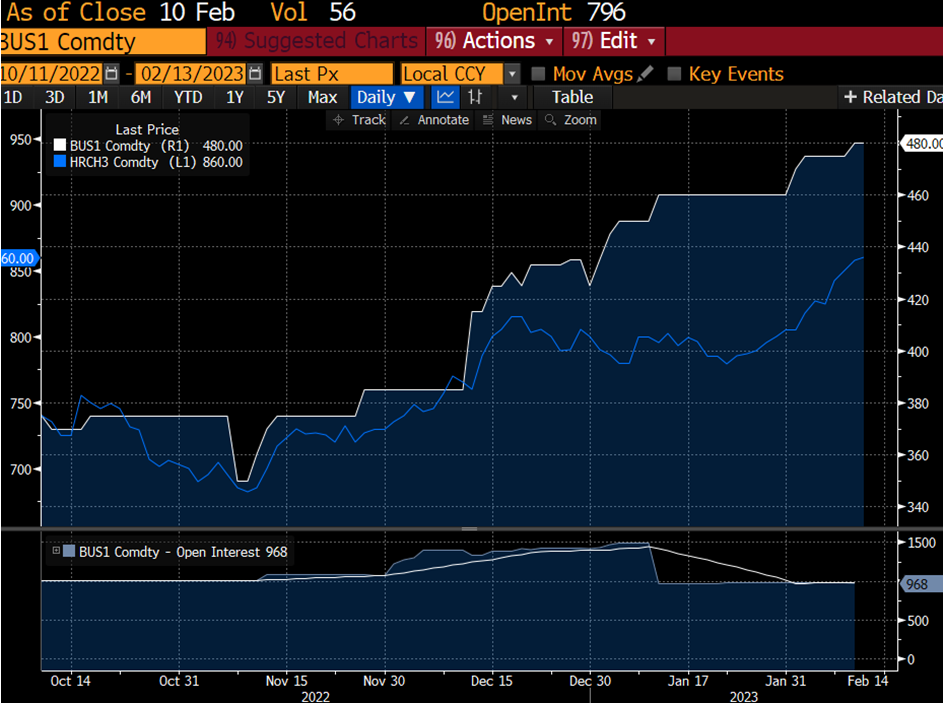The height and width of the screenshot is (704, 945).
Task: Click the pencil icon beside Mov Avgs
Action: 646,74
